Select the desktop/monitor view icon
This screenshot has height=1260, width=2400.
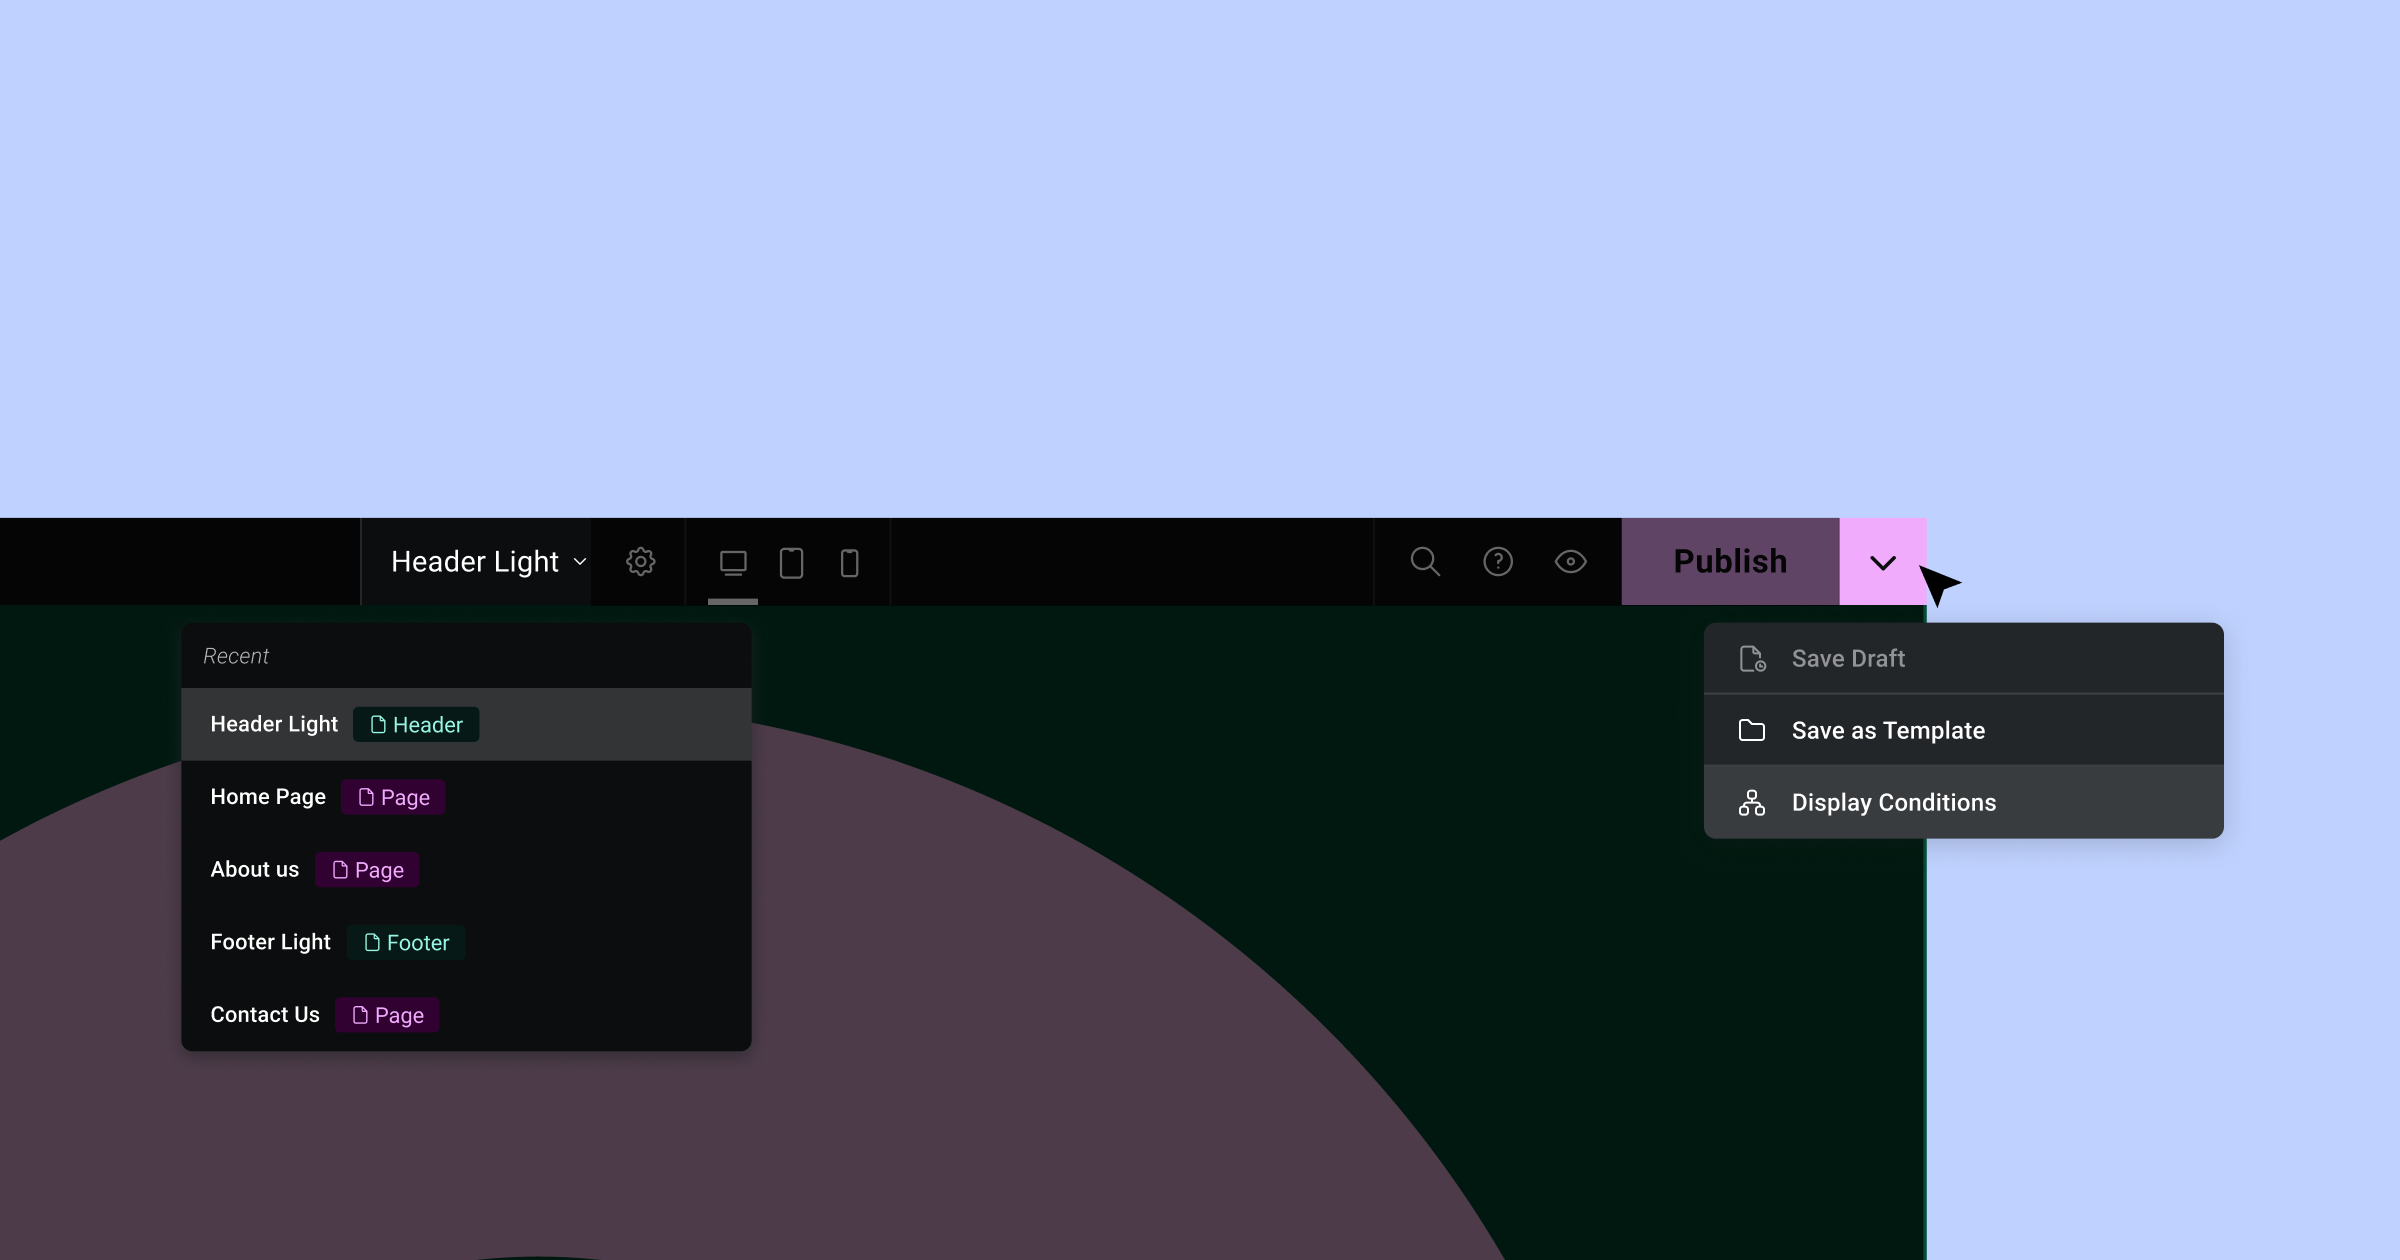point(732,562)
